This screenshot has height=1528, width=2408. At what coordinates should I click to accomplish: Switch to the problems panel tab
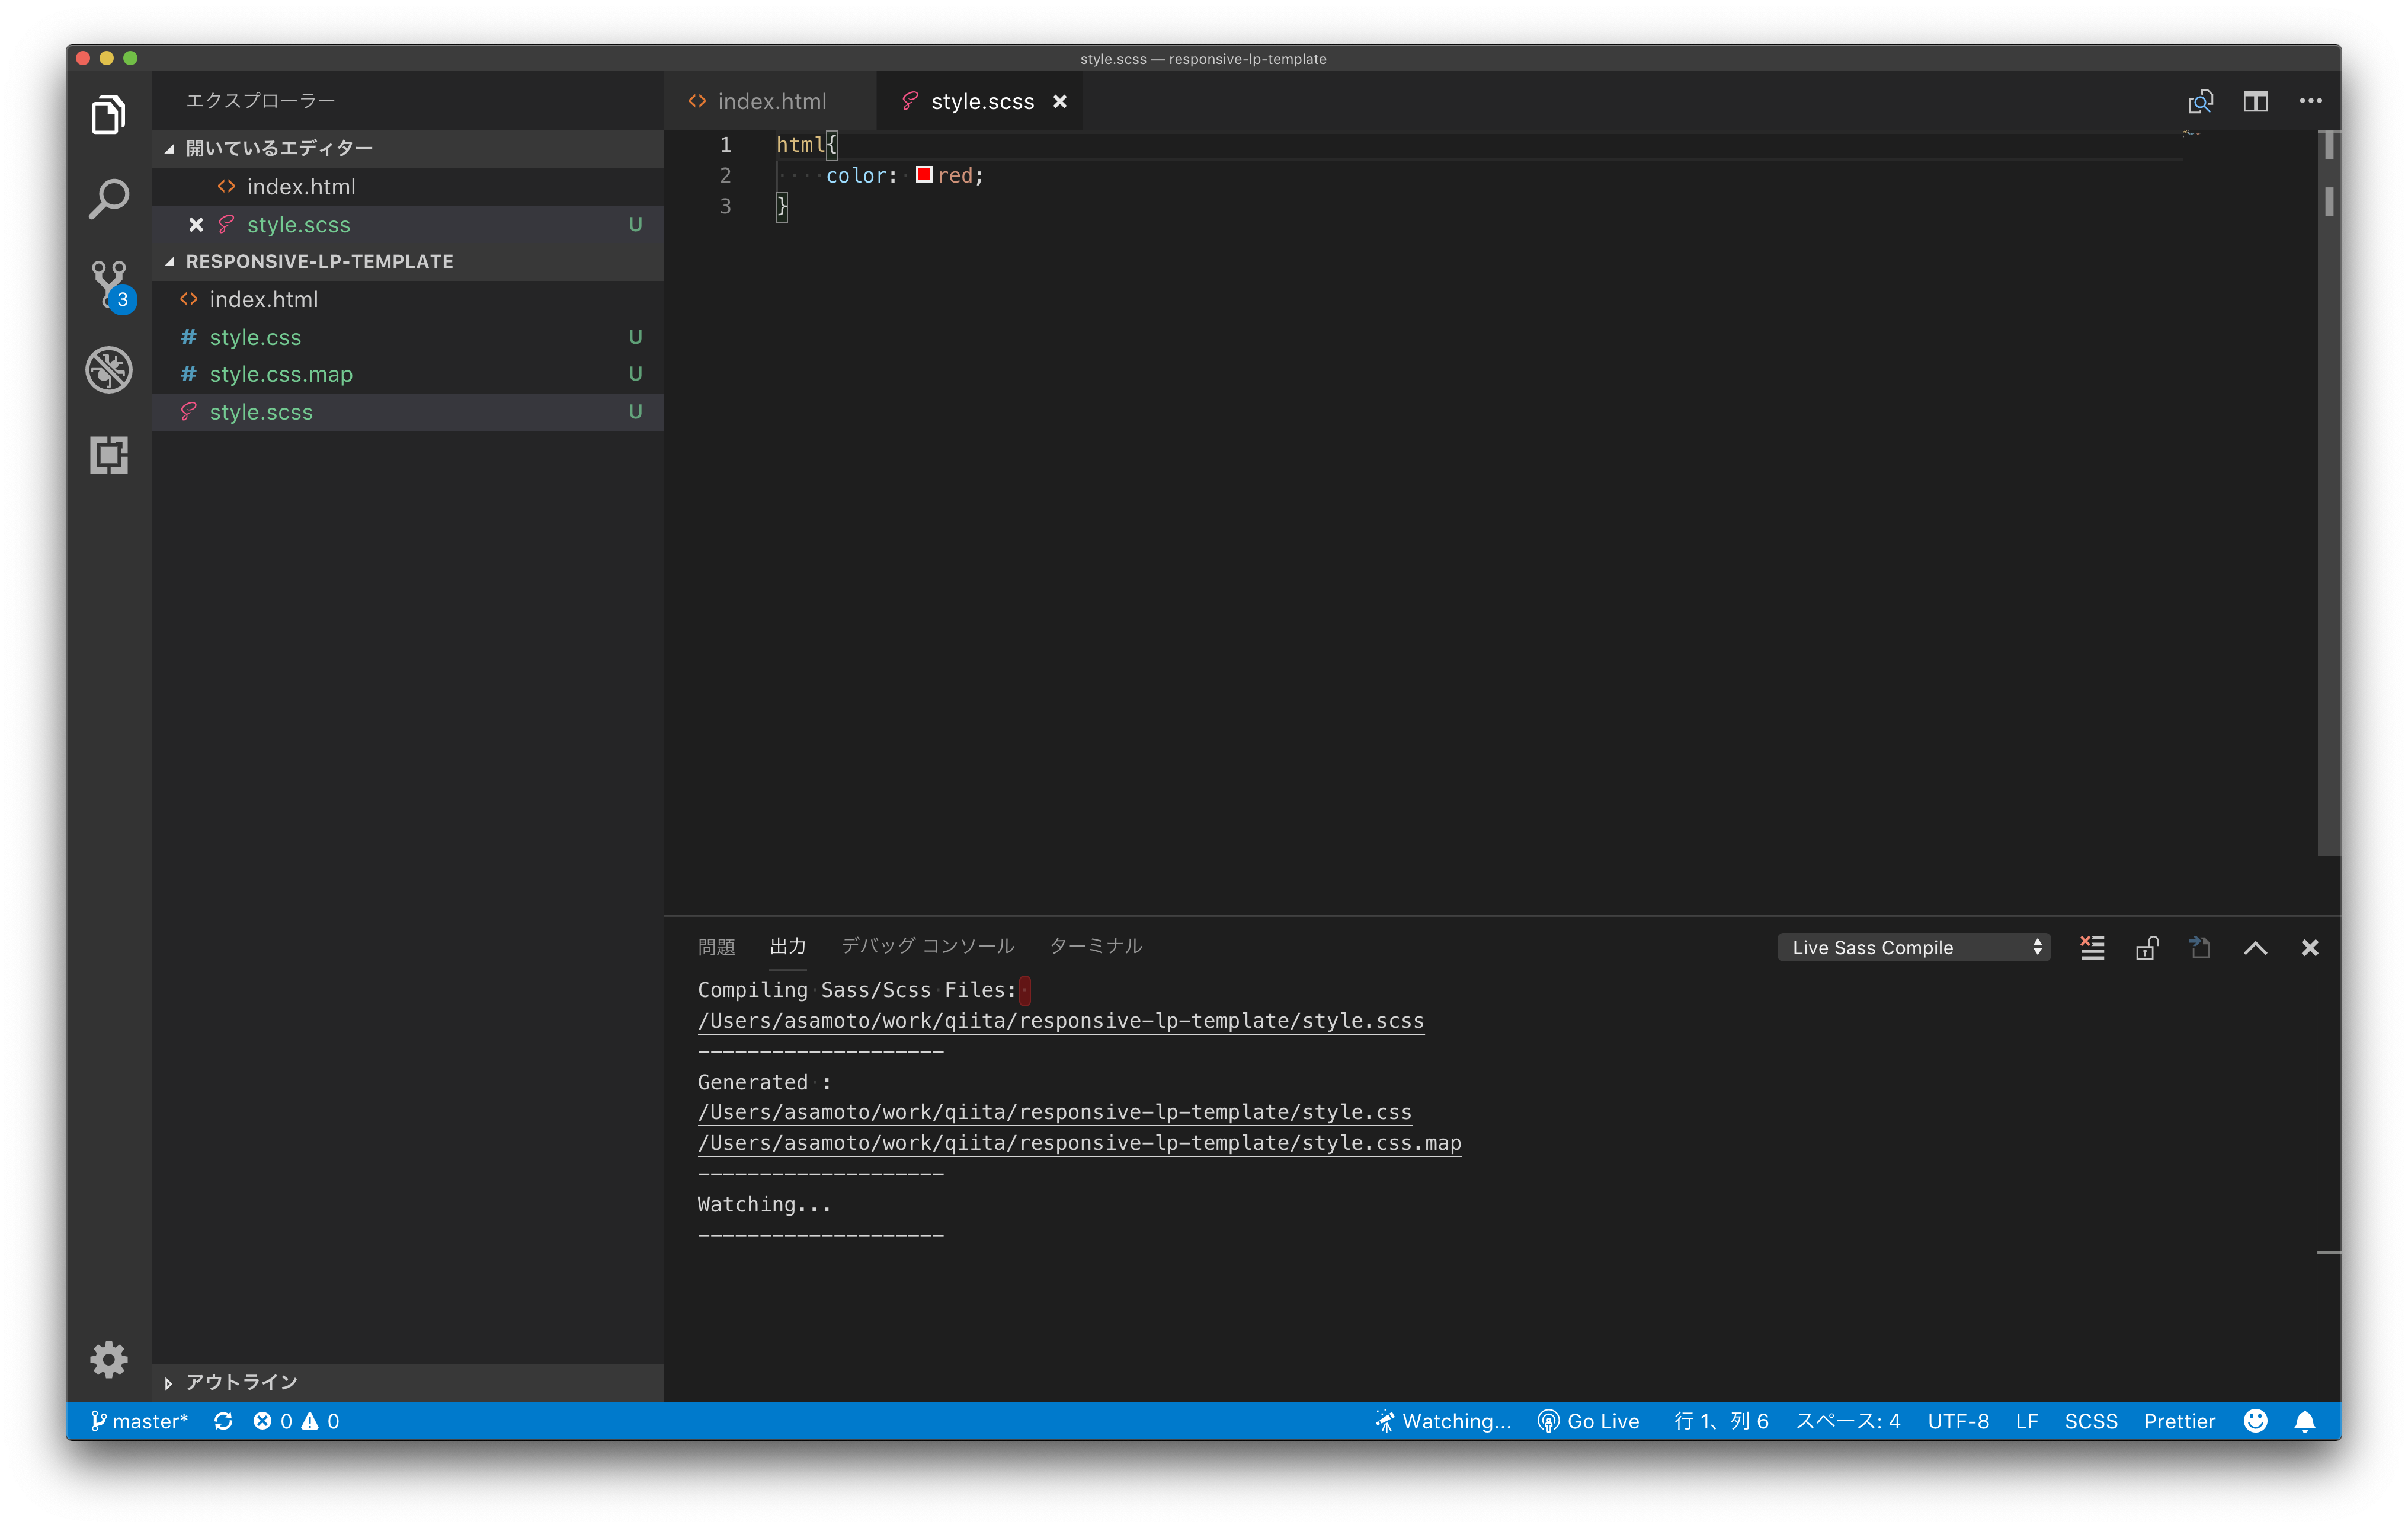(x=716, y=946)
